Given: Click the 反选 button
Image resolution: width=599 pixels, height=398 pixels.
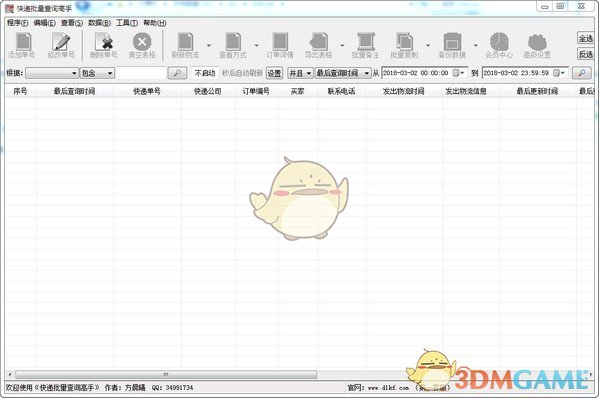Looking at the screenshot, I should pos(585,54).
